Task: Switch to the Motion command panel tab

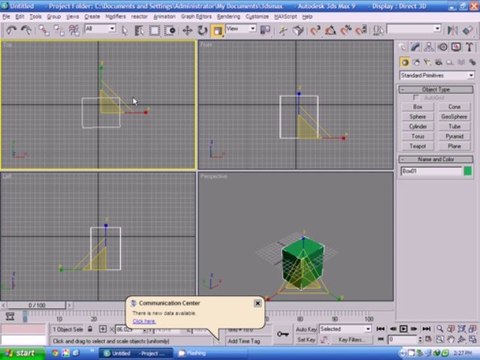Action: (443, 47)
